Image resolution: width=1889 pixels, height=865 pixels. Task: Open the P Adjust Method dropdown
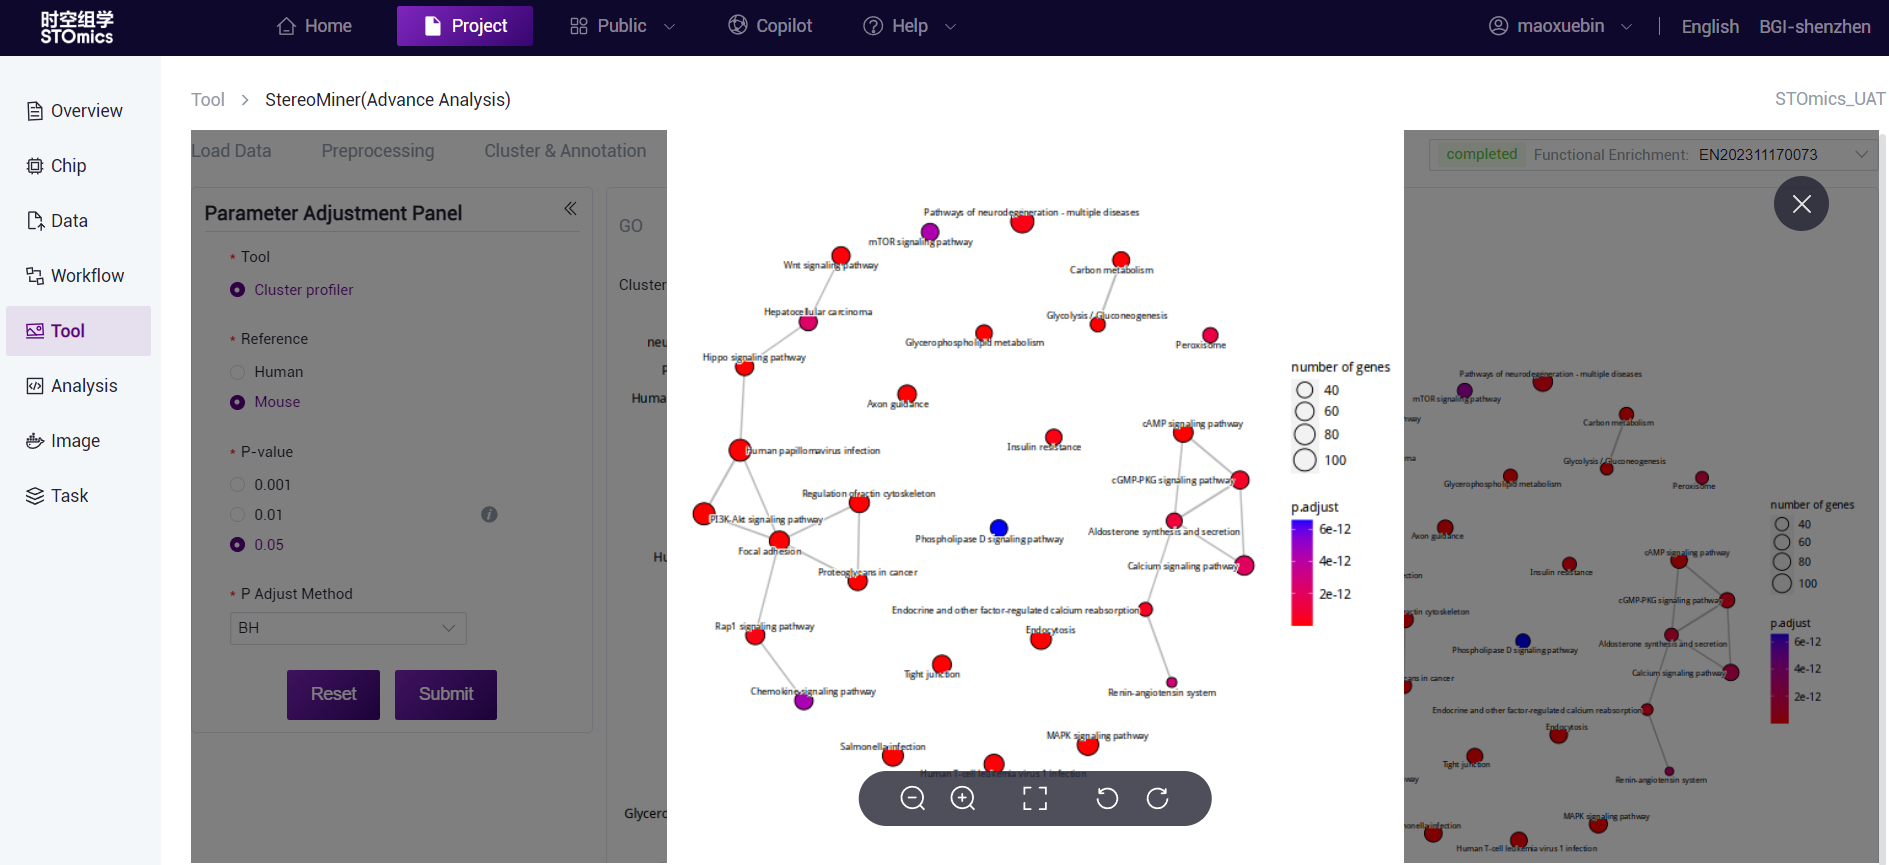point(347,628)
